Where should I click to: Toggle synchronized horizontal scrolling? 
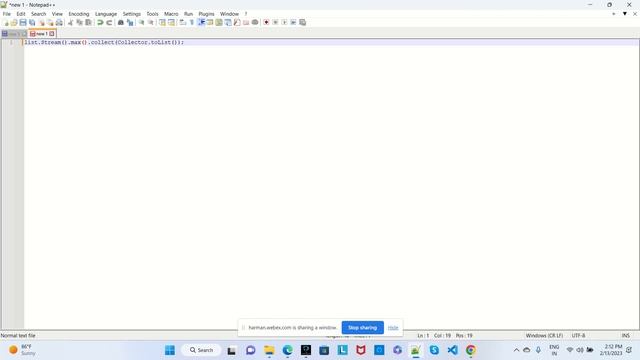pos(171,22)
